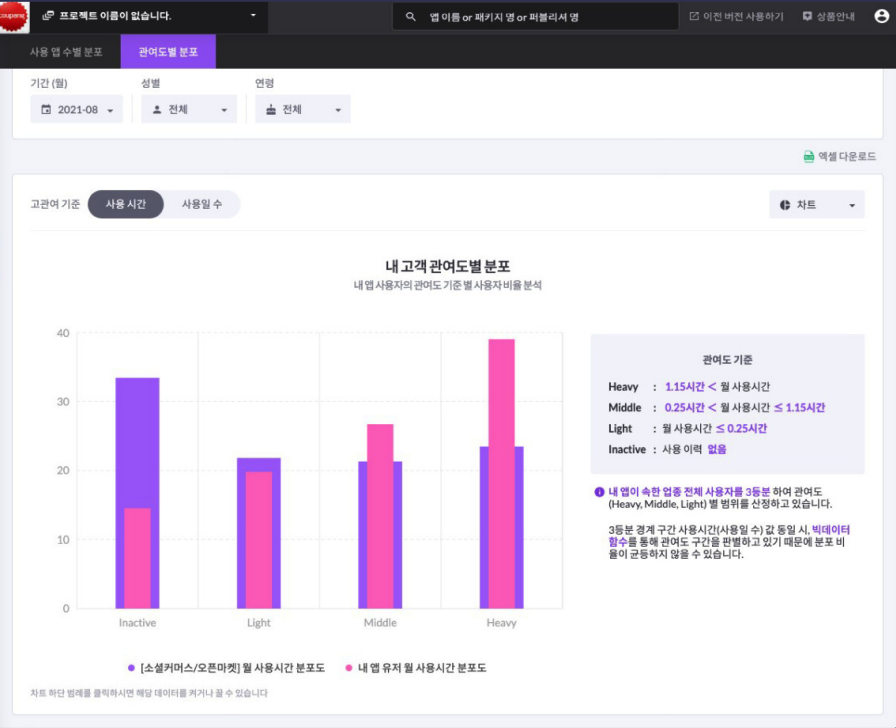The image size is (896, 728).
Task: Open the 연령 전체 dropdown
Action: 303,110
